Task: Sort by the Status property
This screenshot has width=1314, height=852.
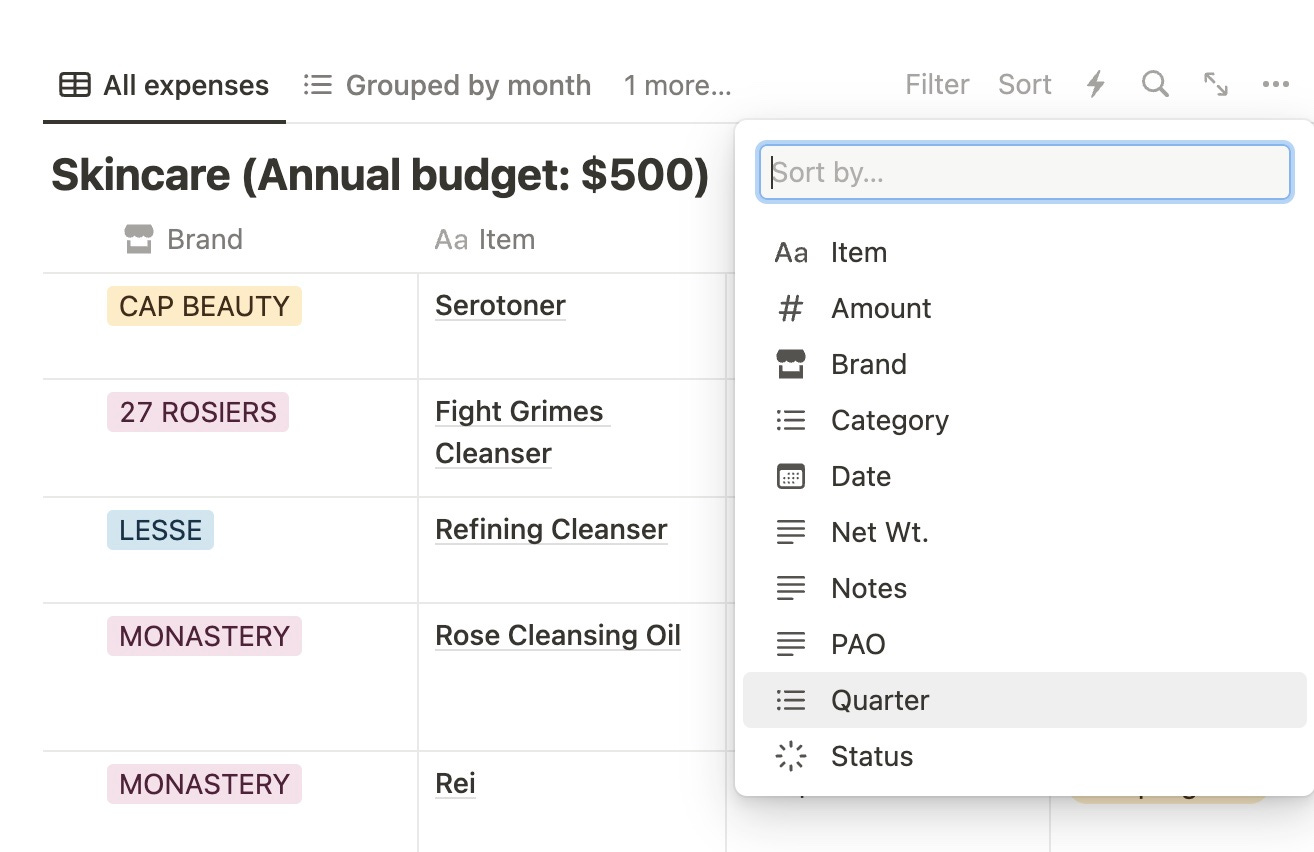Action: [1025, 756]
